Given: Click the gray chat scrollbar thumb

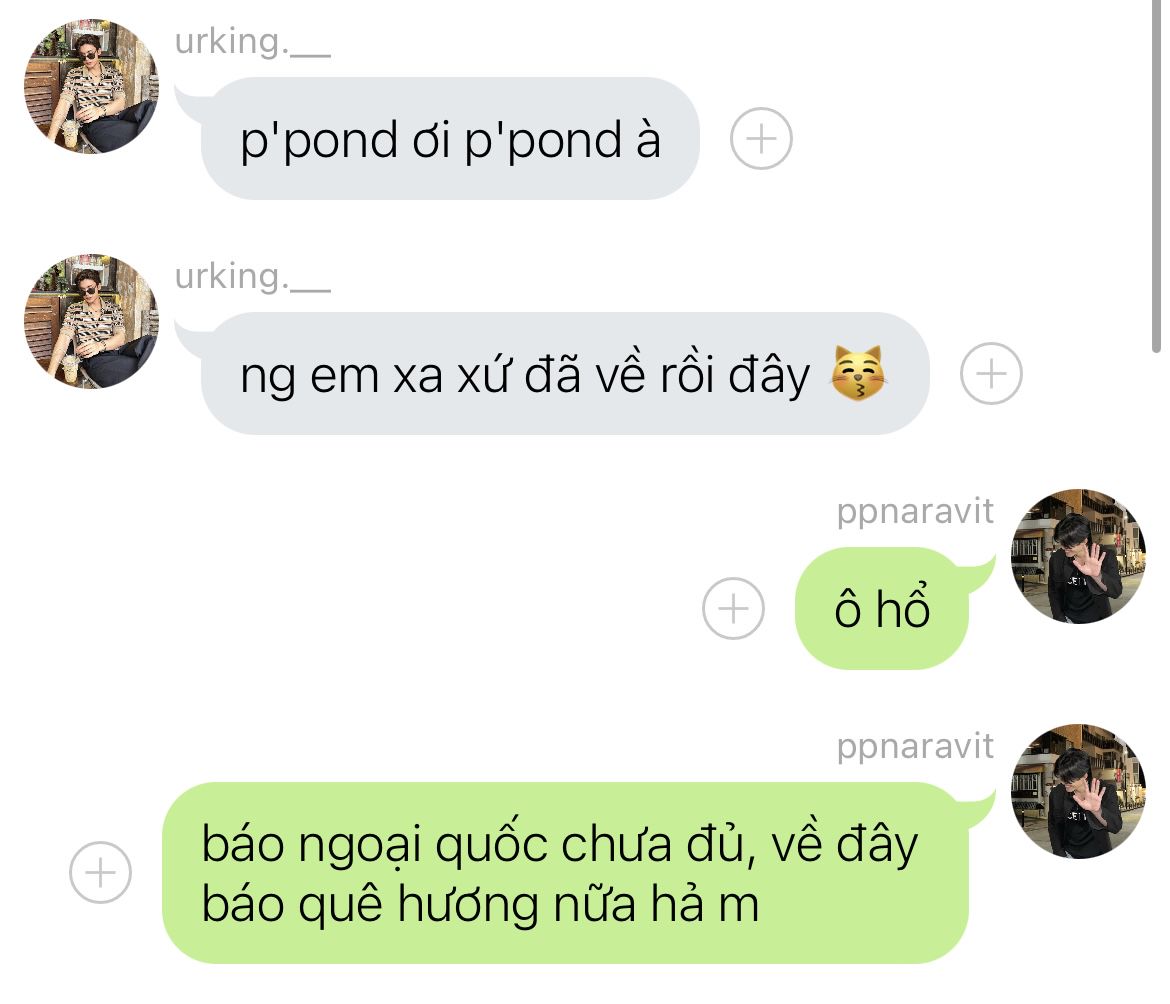Looking at the screenshot, I should click(1156, 175).
